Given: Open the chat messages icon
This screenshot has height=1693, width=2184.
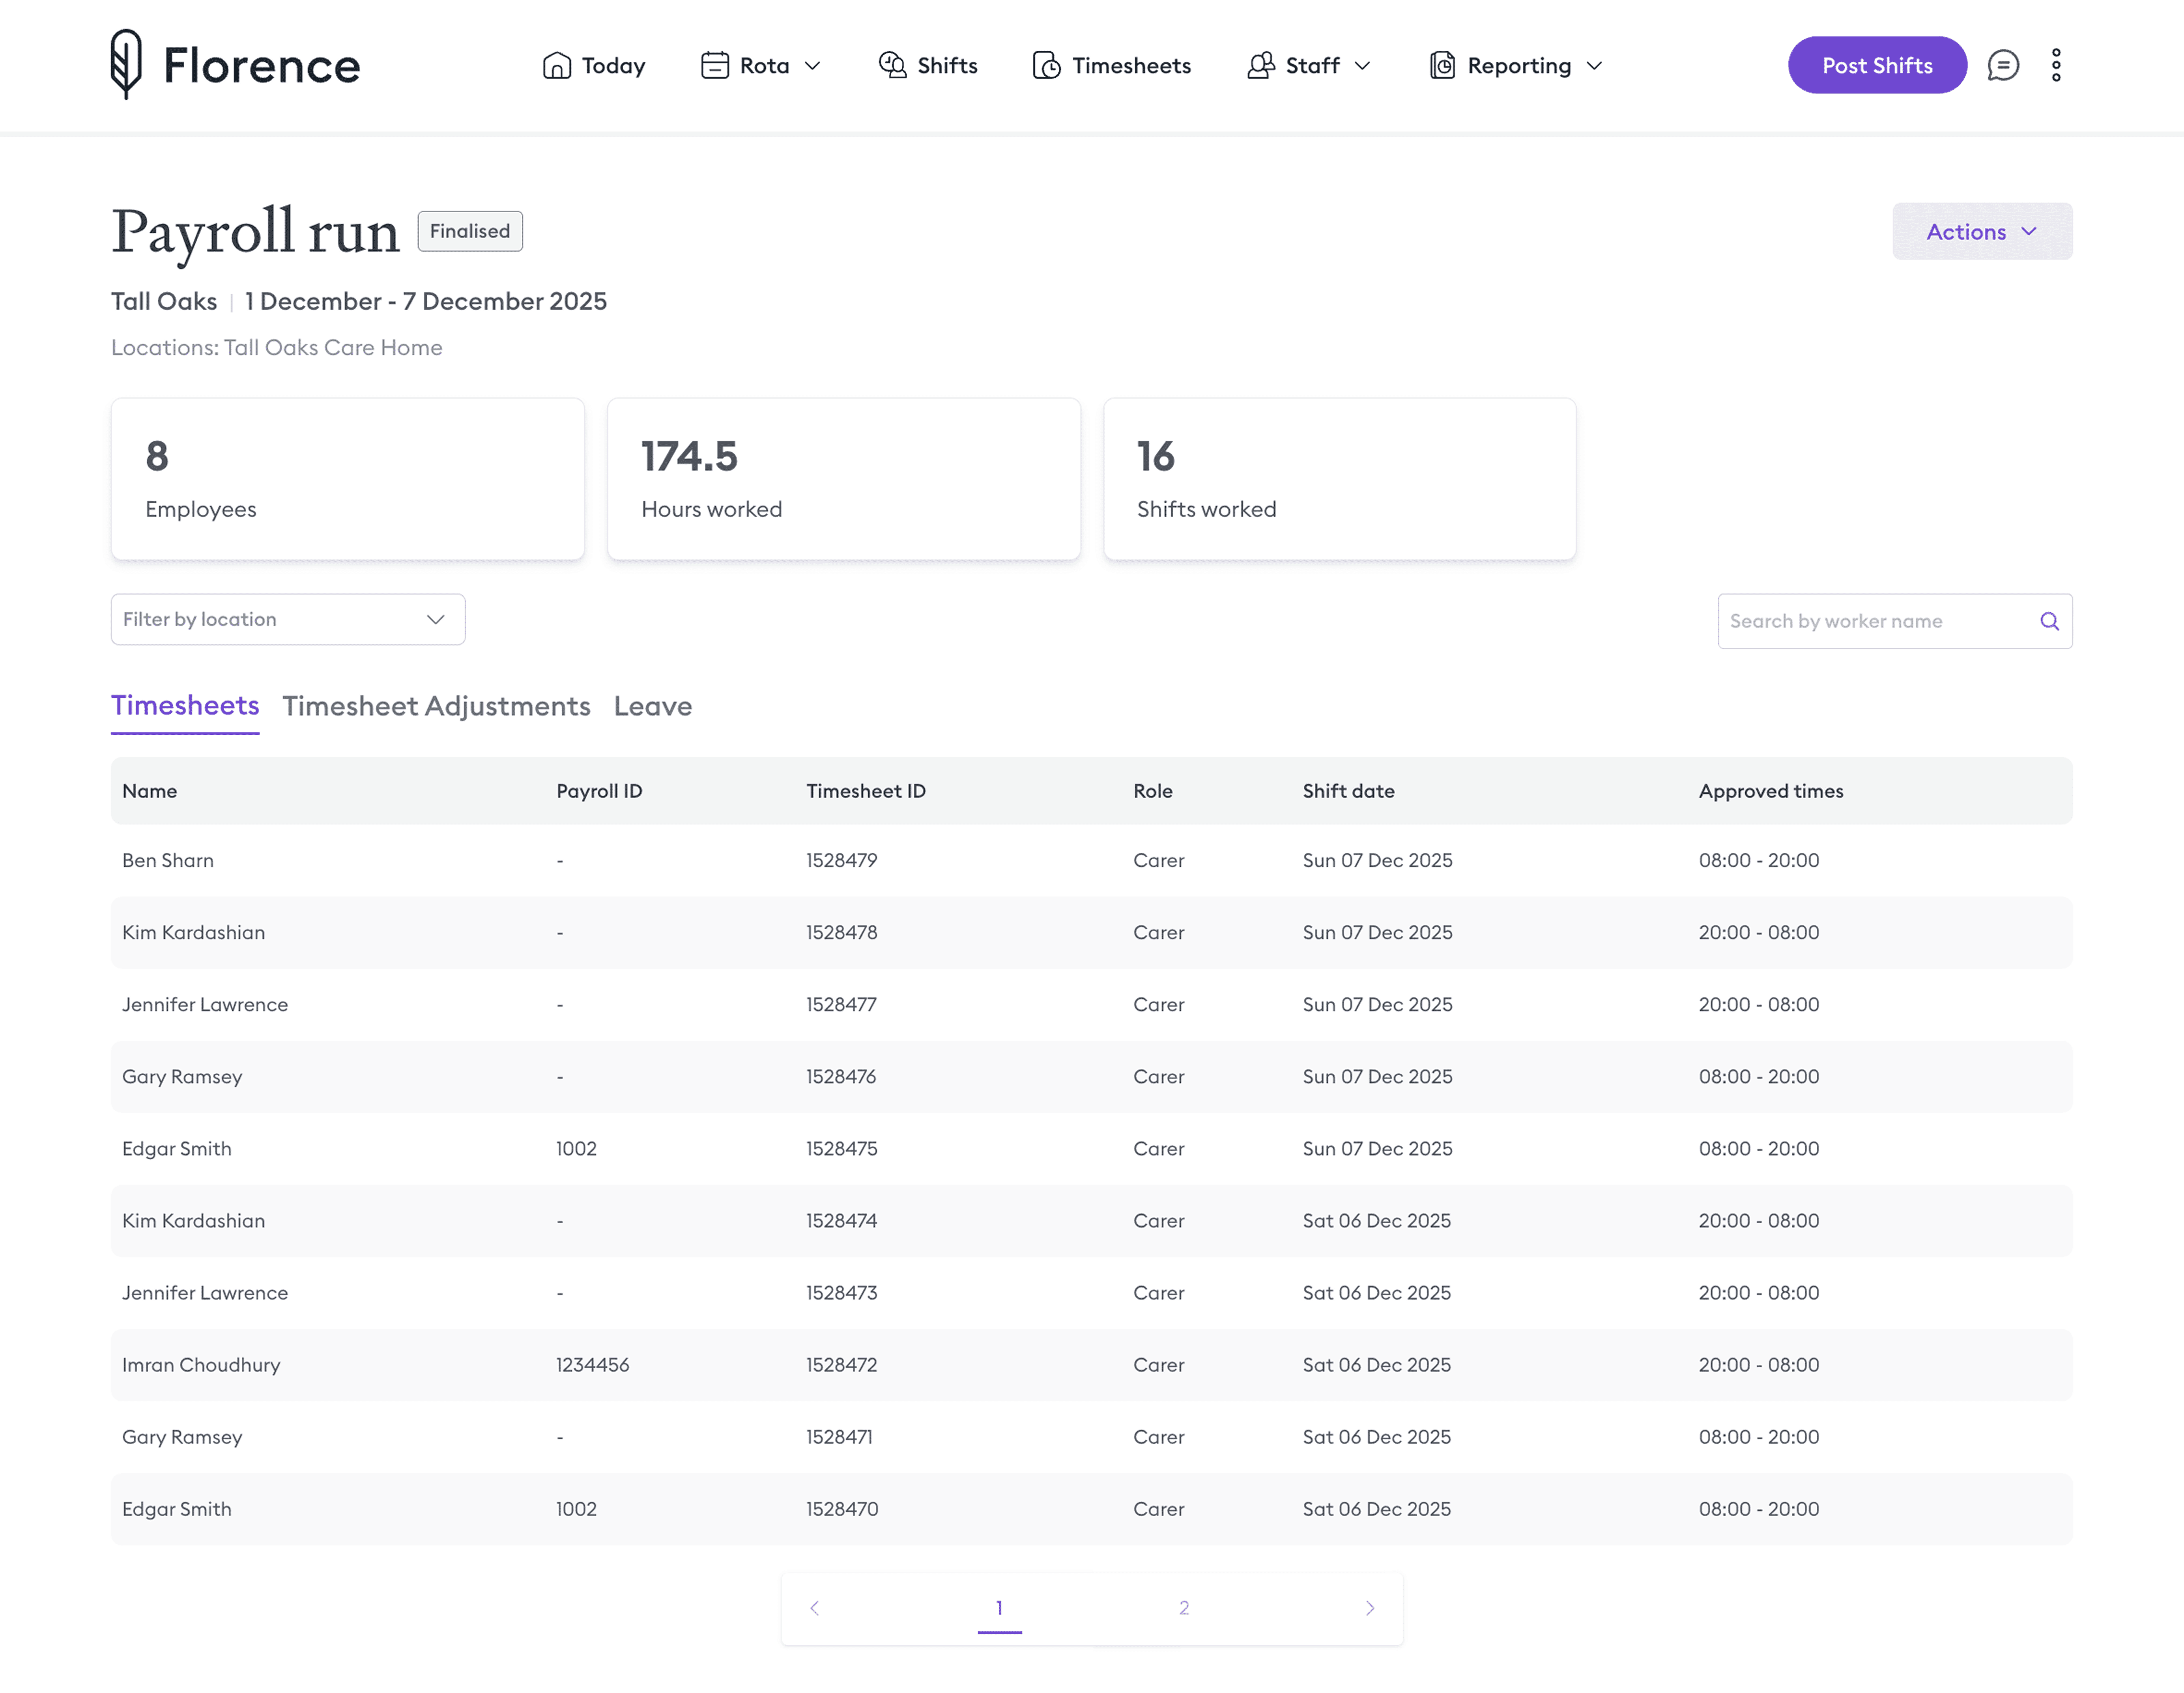Looking at the screenshot, I should (2002, 65).
